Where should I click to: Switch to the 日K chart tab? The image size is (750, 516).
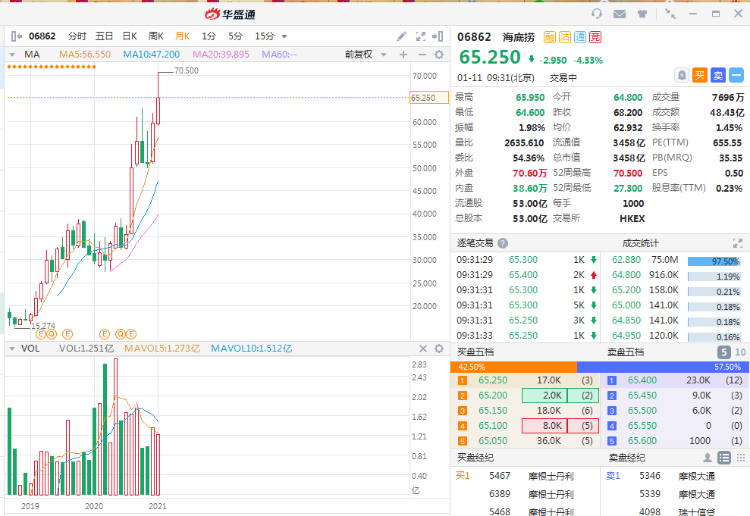(x=129, y=36)
